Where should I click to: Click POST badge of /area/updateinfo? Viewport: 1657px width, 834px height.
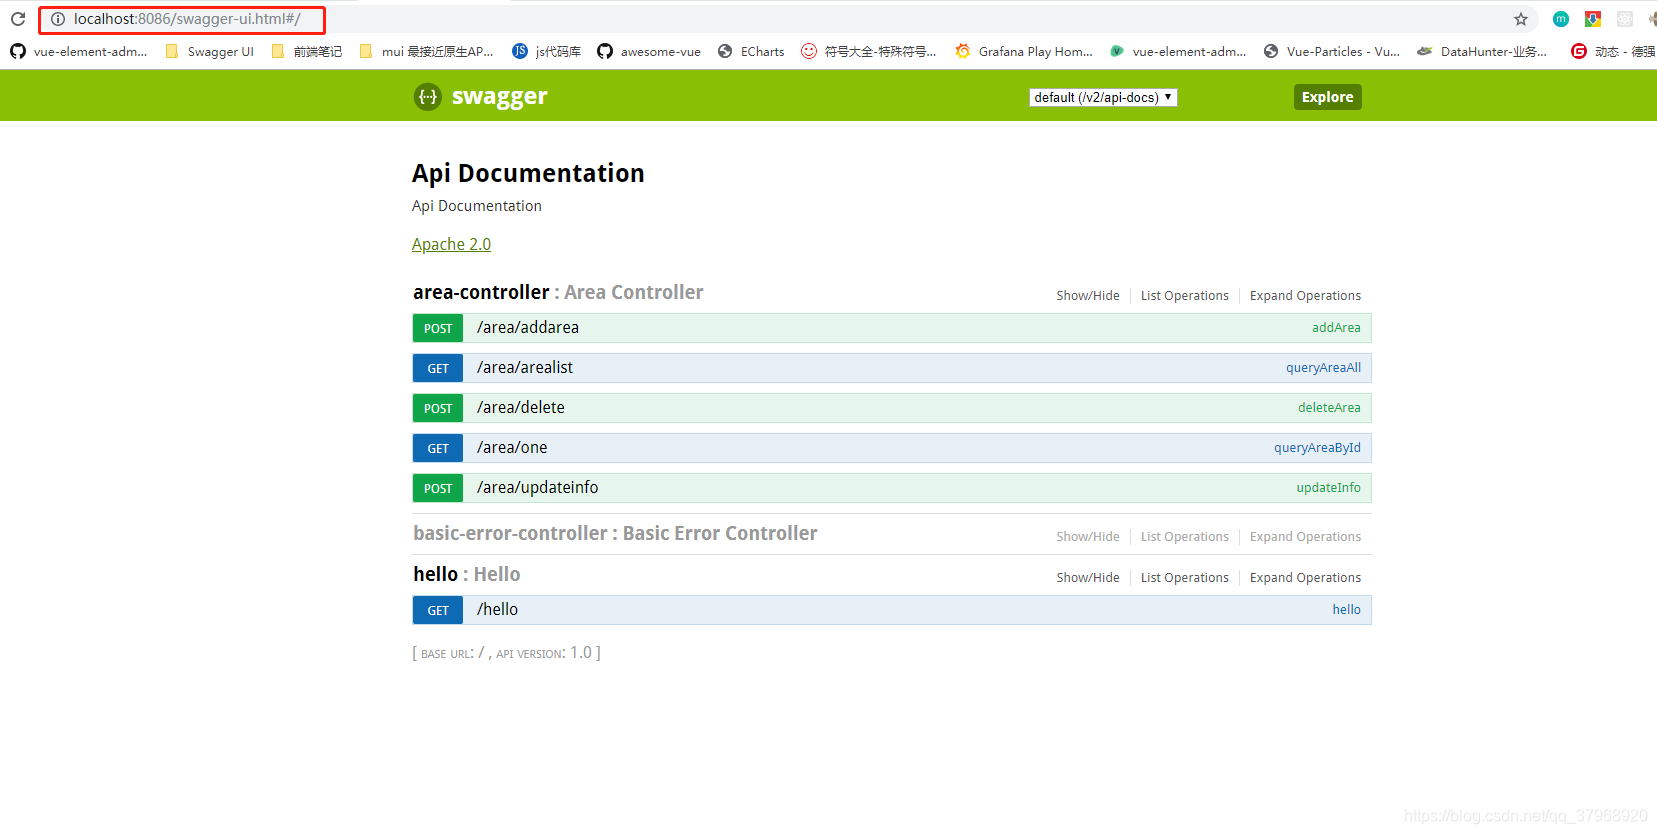click(438, 488)
